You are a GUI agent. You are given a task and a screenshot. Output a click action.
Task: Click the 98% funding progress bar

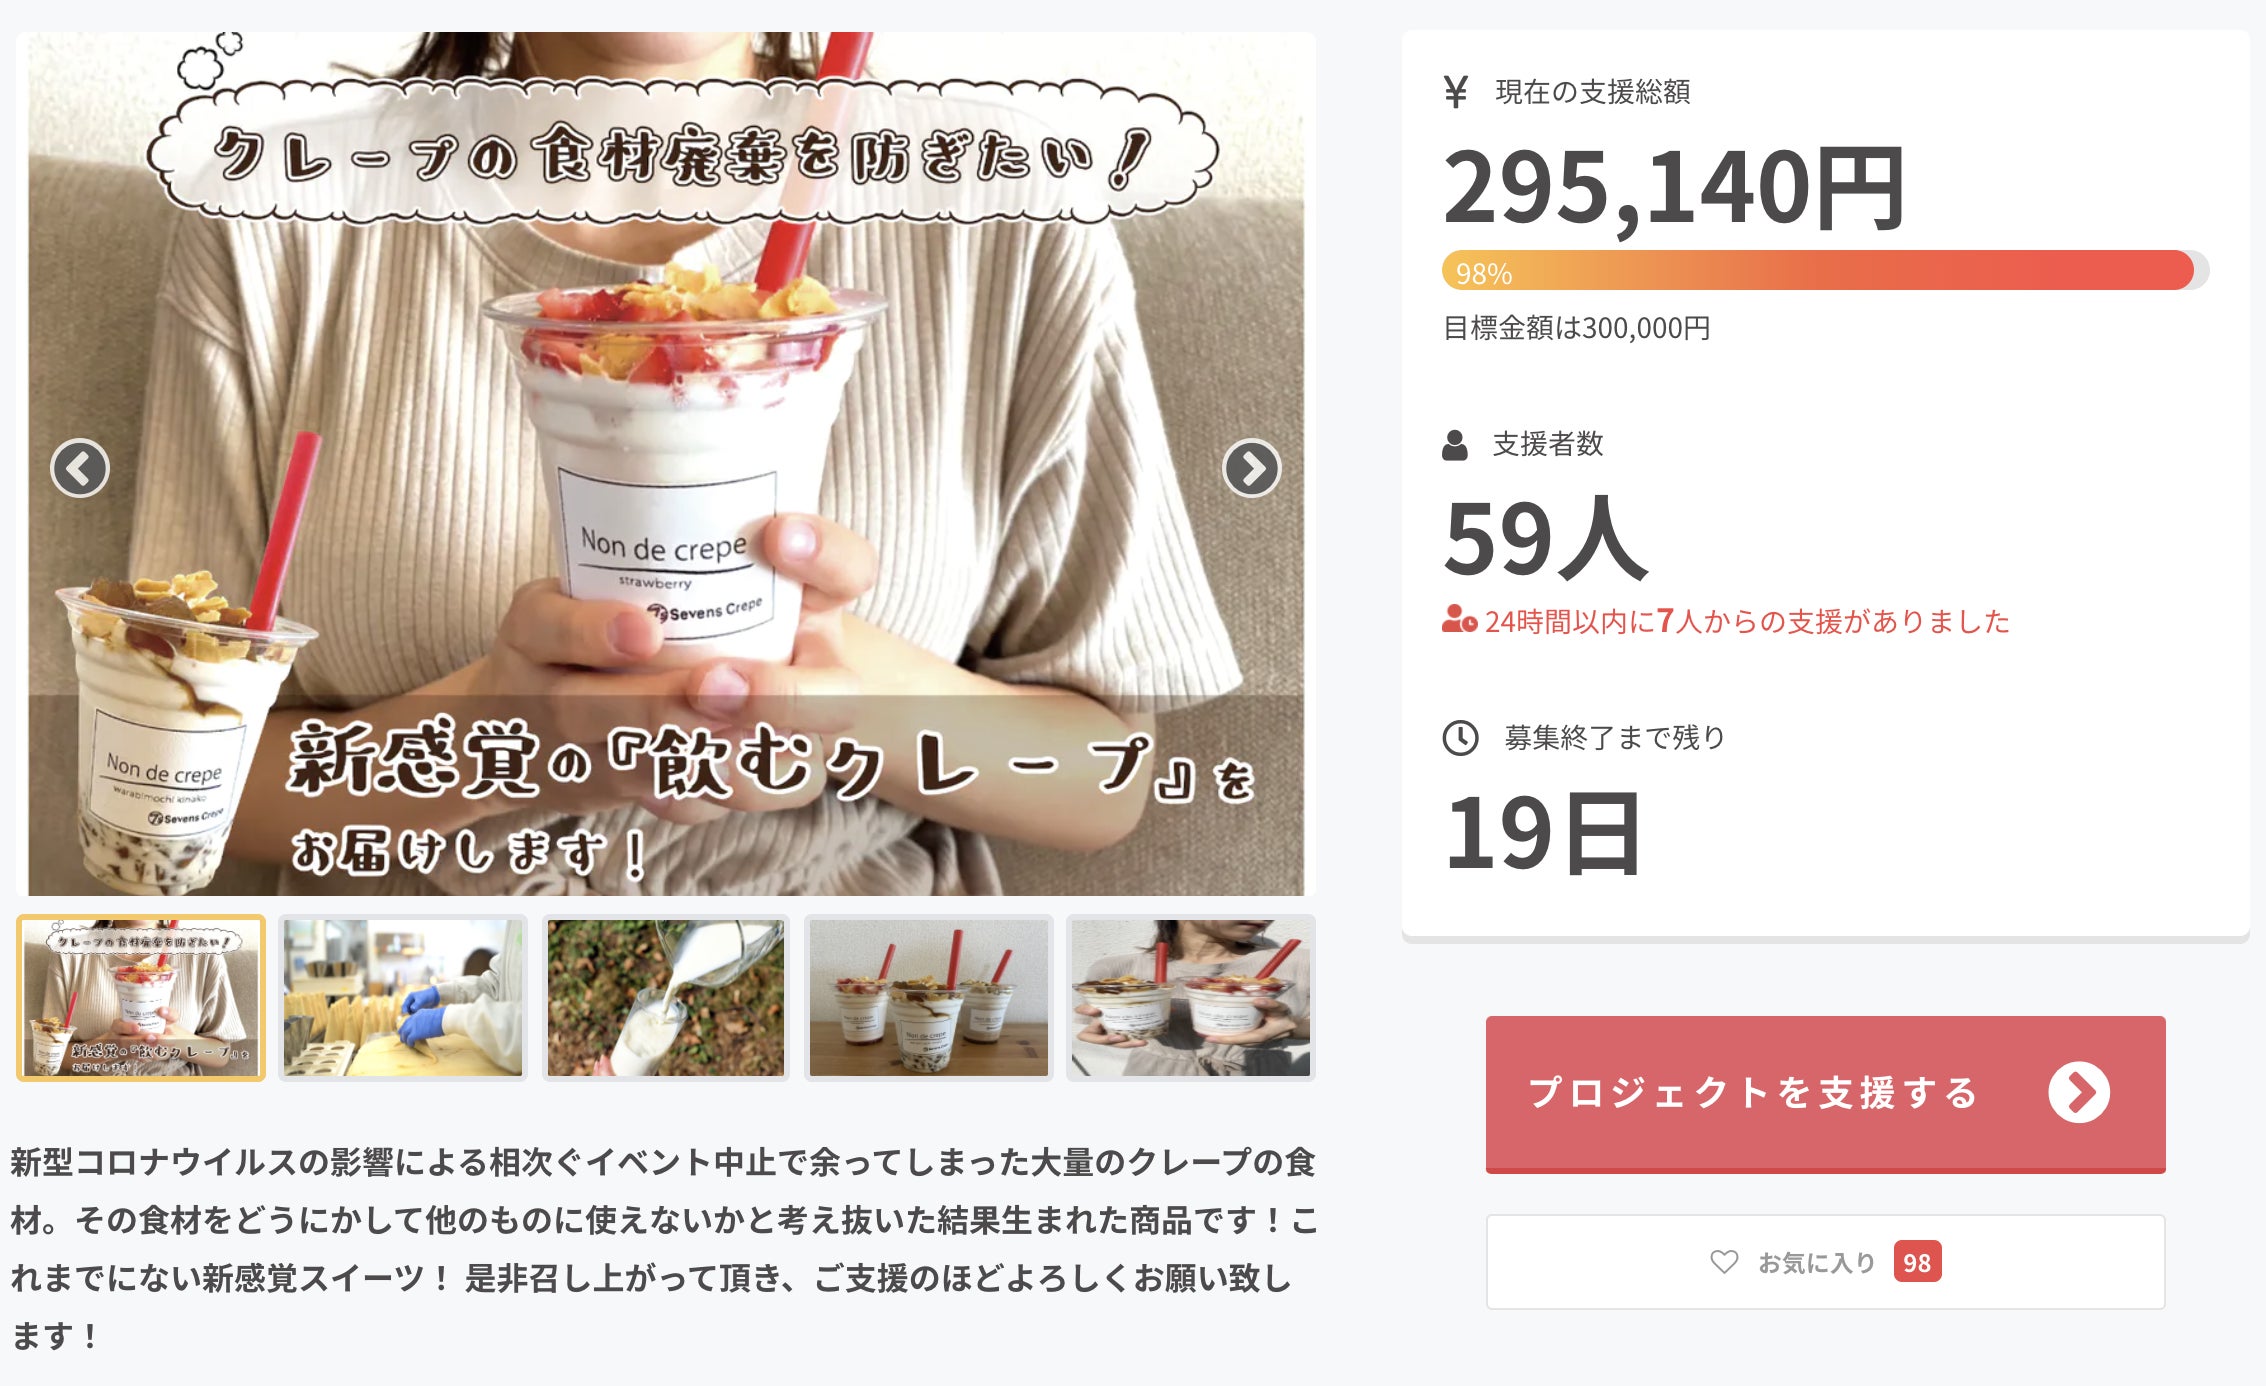pyautogui.click(x=1825, y=271)
